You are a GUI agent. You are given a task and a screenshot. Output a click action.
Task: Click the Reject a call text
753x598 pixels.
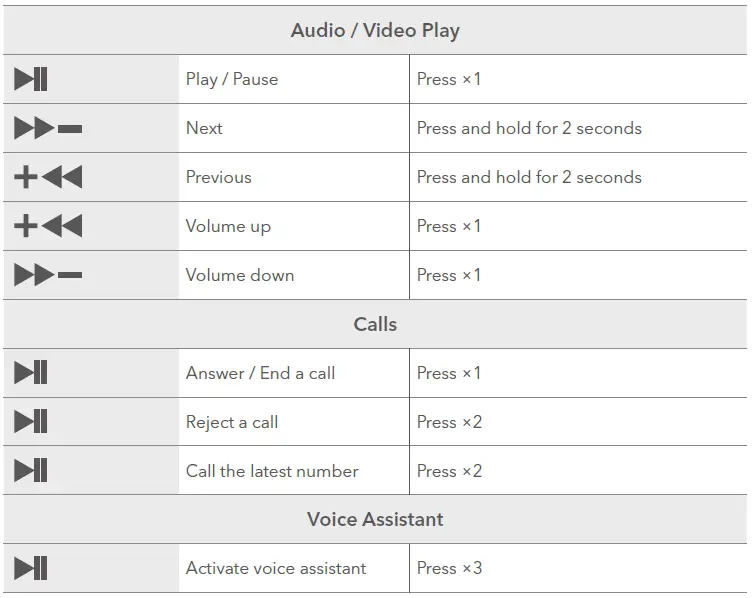[x=232, y=422]
